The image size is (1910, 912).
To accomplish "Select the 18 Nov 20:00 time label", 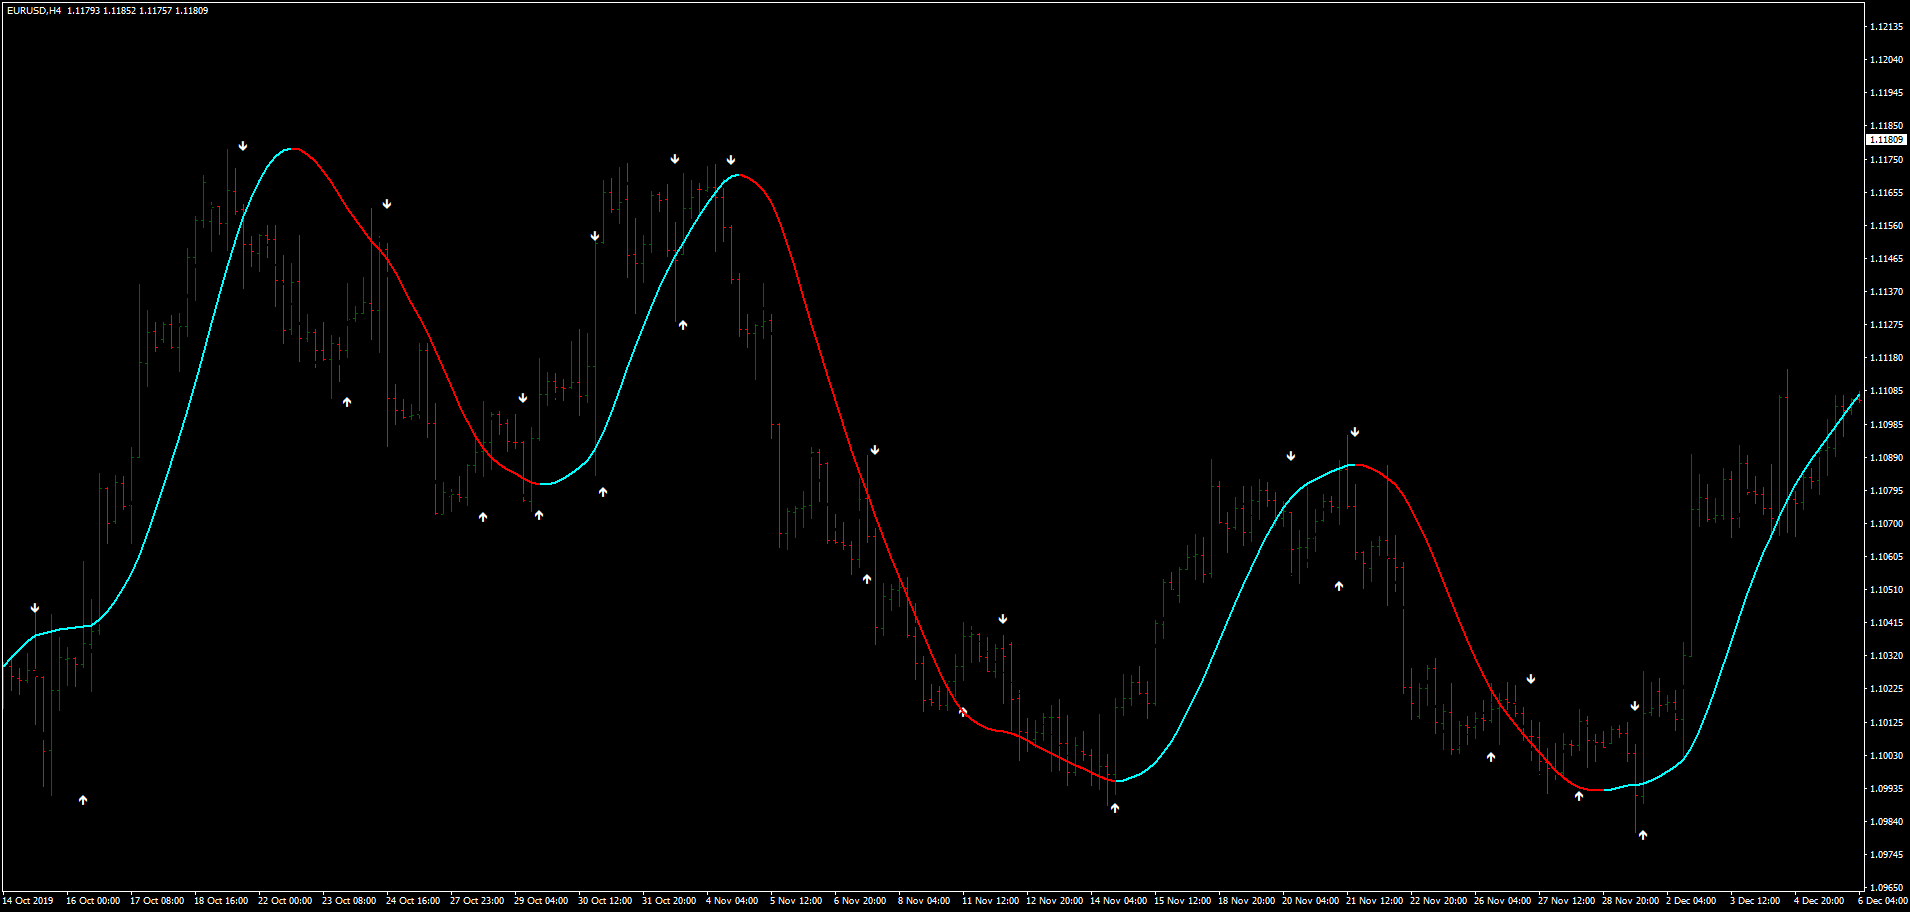I will pos(1246,901).
